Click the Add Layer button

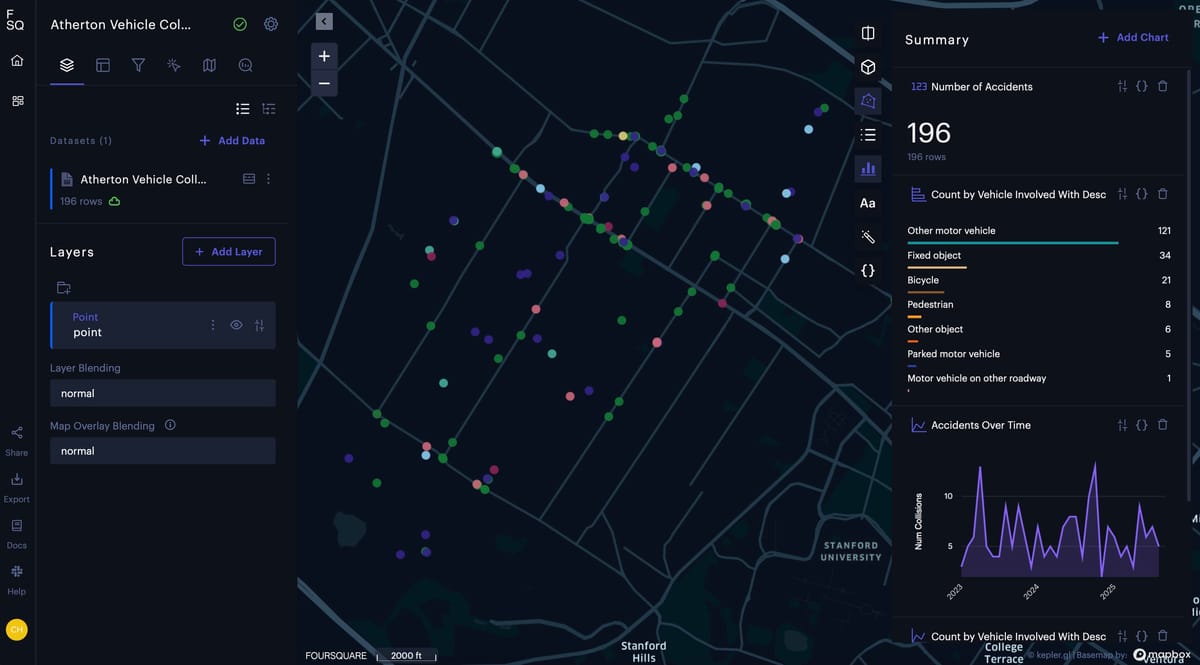coord(228,252)
